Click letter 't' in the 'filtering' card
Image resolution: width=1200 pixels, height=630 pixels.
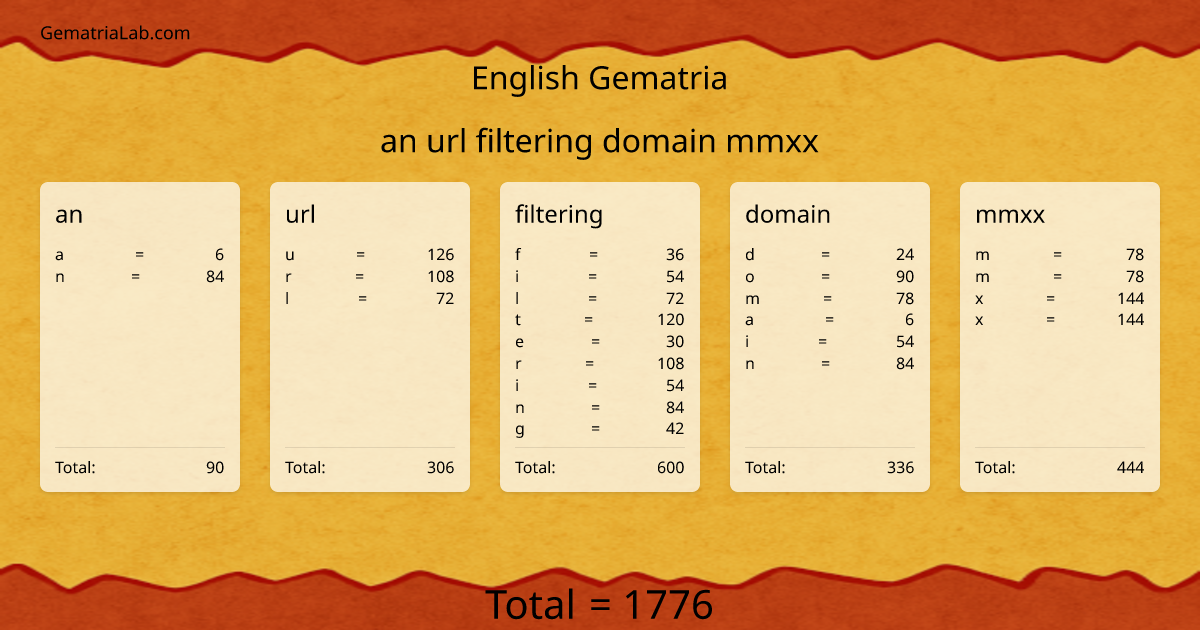pos(518,320)
